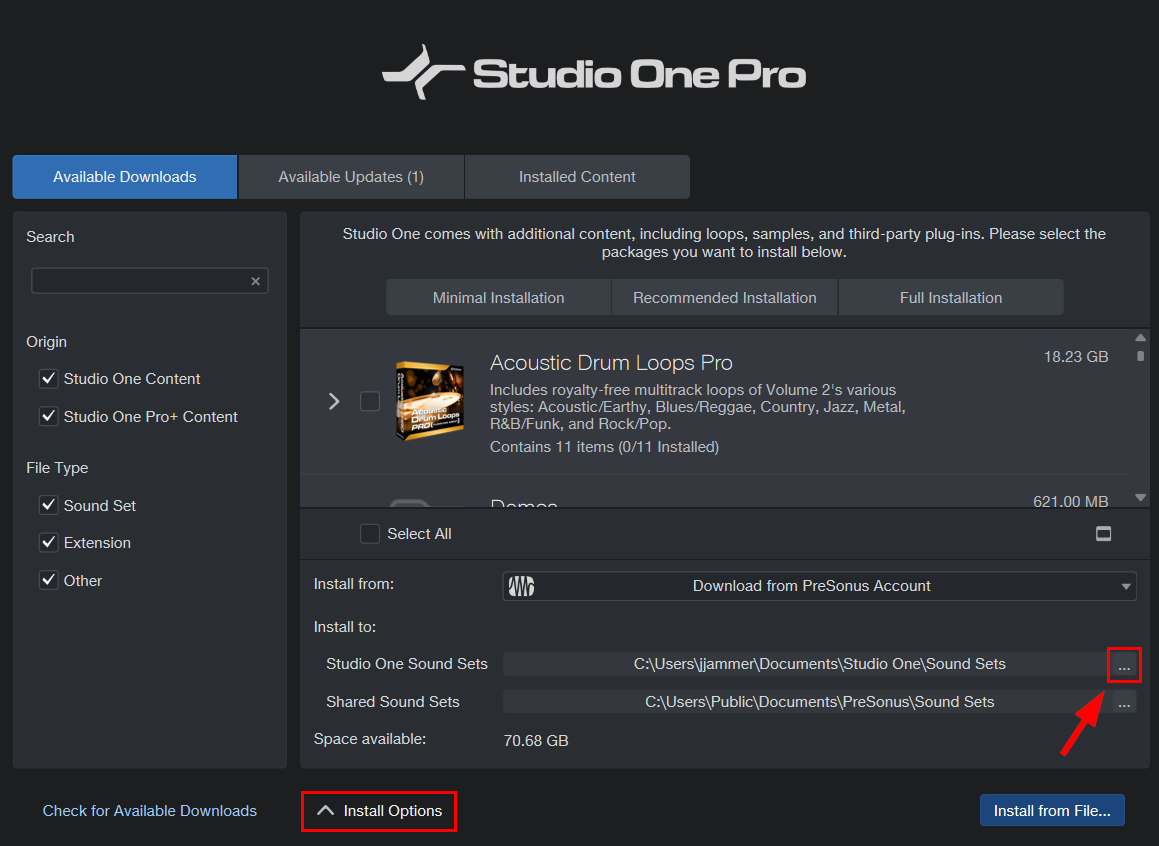
Task: Open the Install from dropdown
Action: coord(819,586)
